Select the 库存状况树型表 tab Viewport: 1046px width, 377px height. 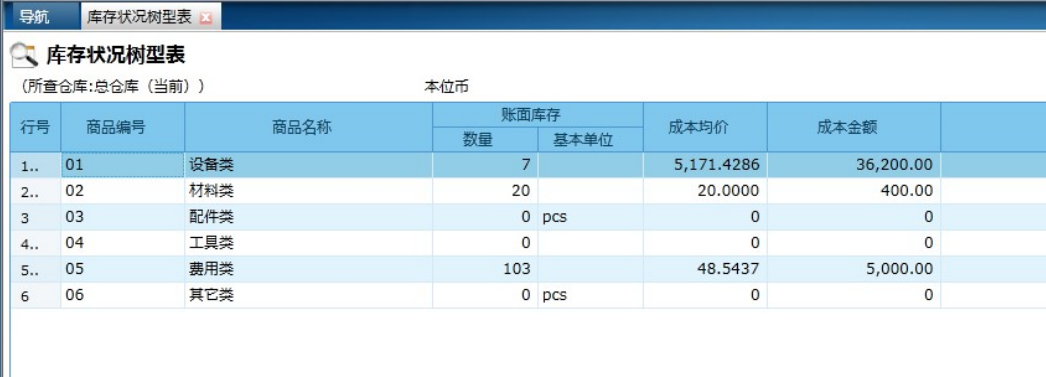pyautogui.click(x=139, y=17)
